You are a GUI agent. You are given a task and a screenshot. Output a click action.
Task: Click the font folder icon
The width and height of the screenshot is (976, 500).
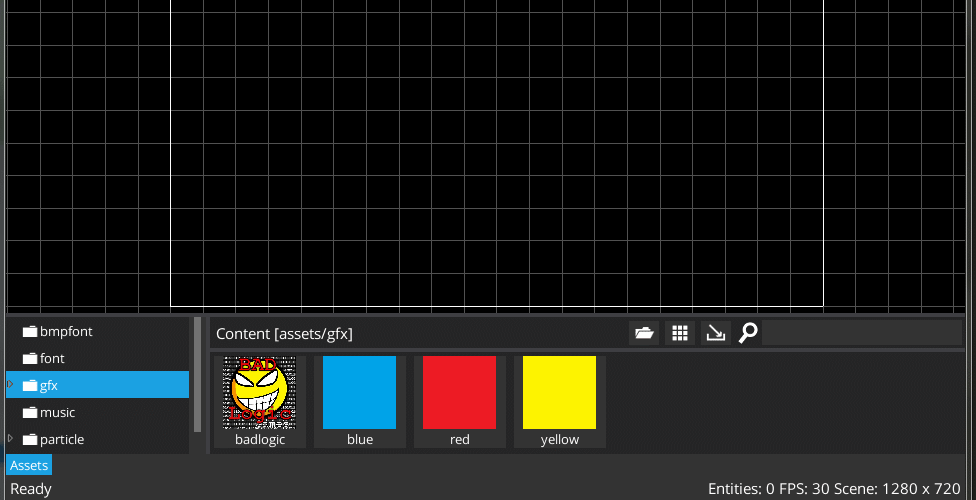(30, 359)
